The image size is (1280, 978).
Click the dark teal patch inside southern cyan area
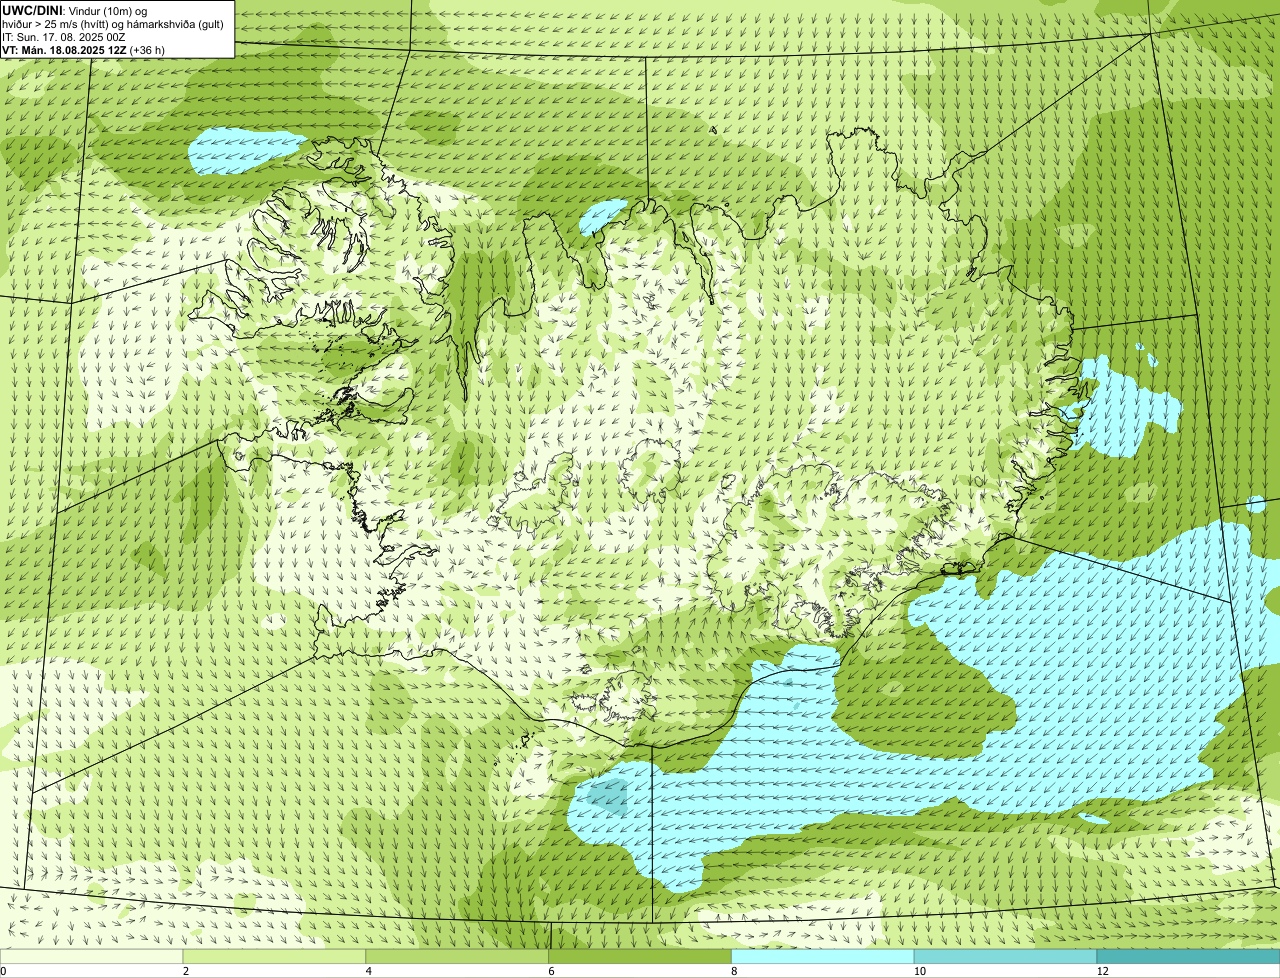point(607,797)
